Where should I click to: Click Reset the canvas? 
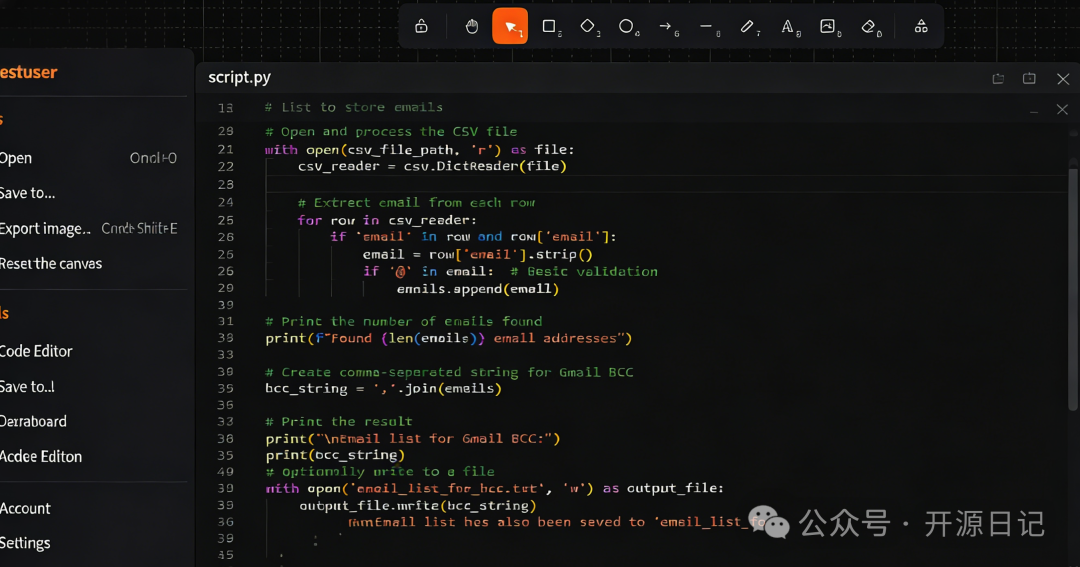(51, 264)
